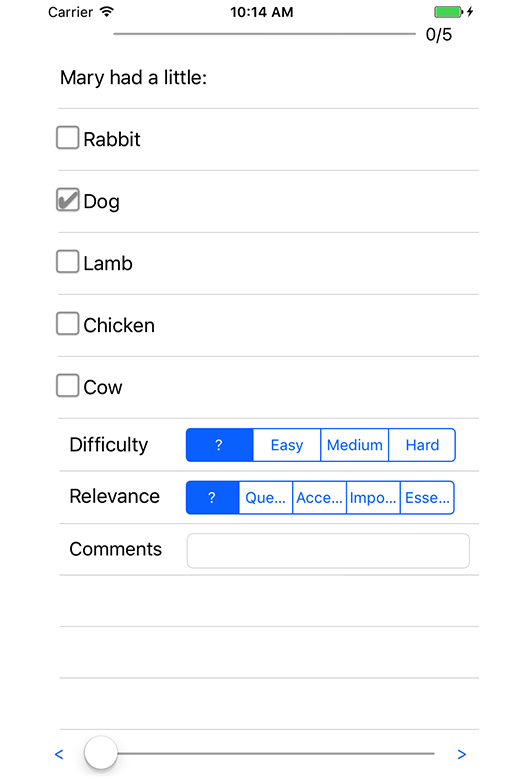Select the '?' relevance segment
The height and width of the screenshot is (780, 520).
pyautogui.click(x=212, y=497)
